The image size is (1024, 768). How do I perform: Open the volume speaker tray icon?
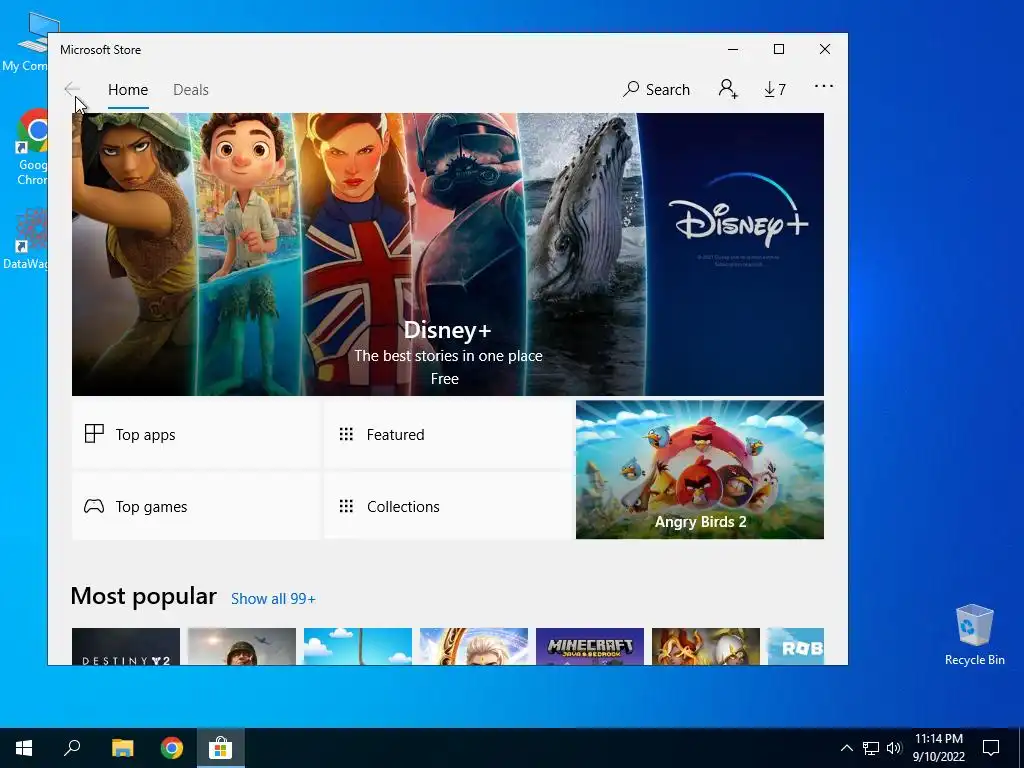coord(894,748)
